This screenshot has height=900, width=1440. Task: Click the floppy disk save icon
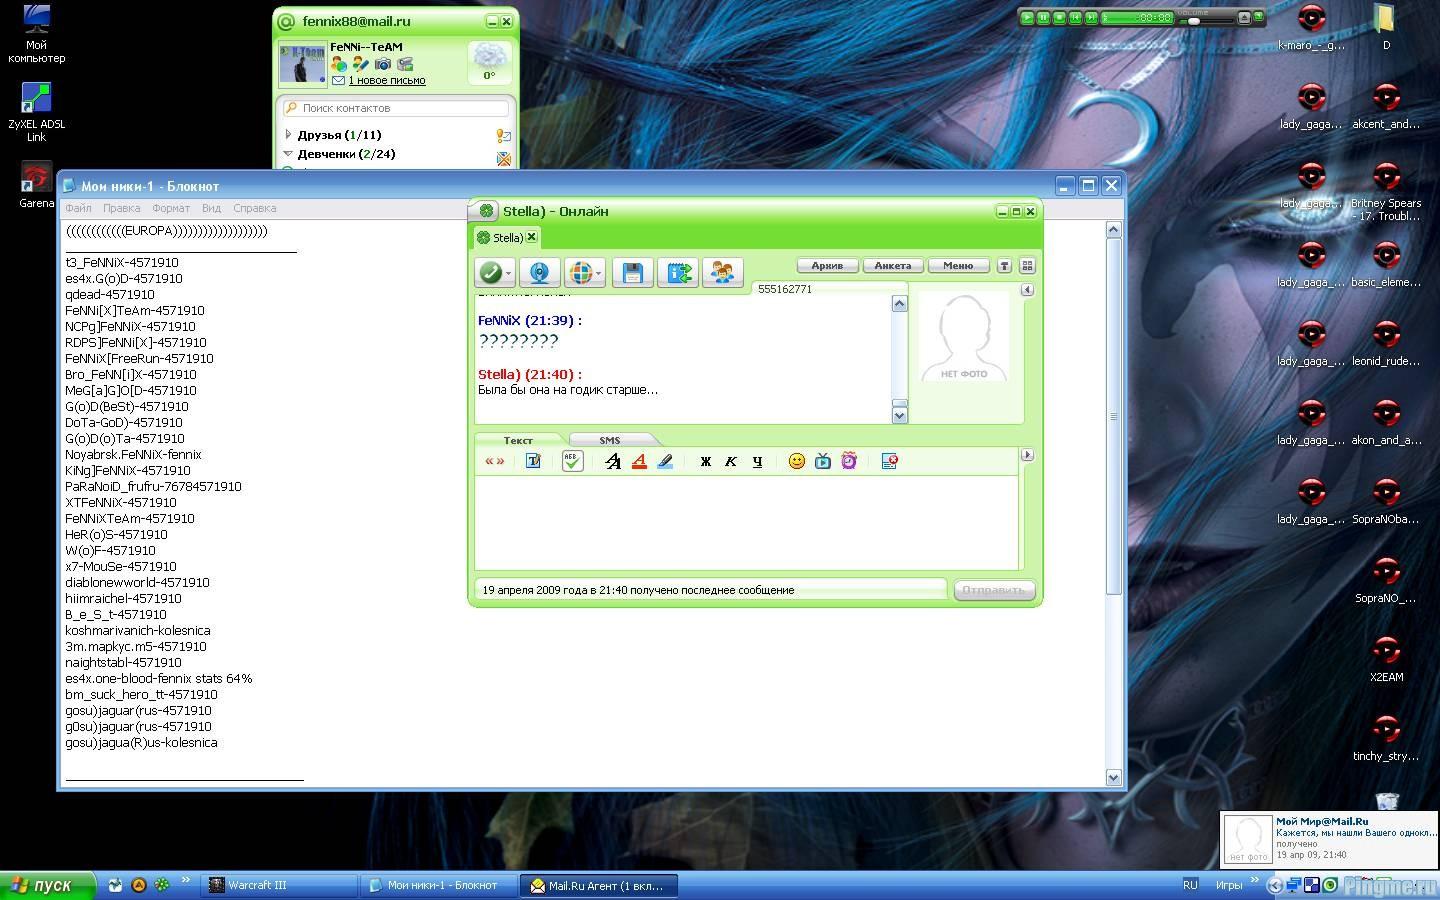[x=632, y=272]
